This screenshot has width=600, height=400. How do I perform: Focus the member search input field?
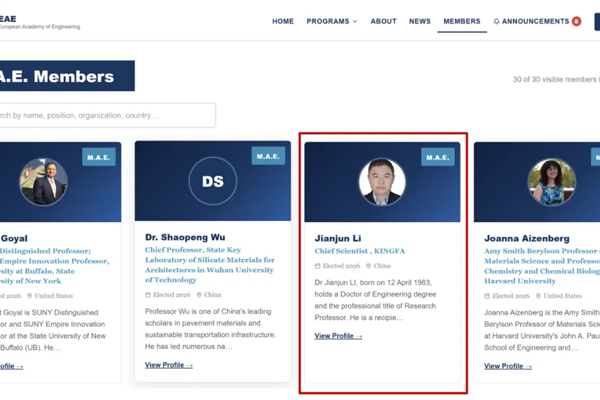point(107,115)
